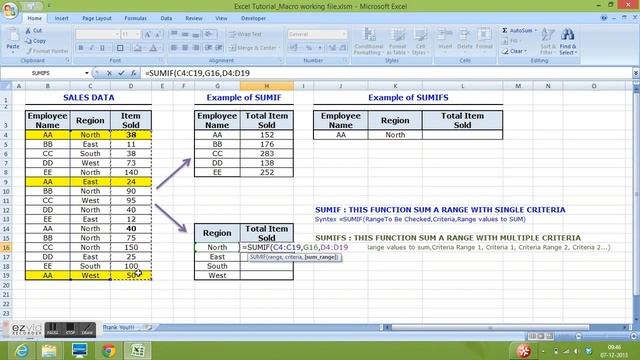
Task: Align text to the right
Action: coord(196,48)
